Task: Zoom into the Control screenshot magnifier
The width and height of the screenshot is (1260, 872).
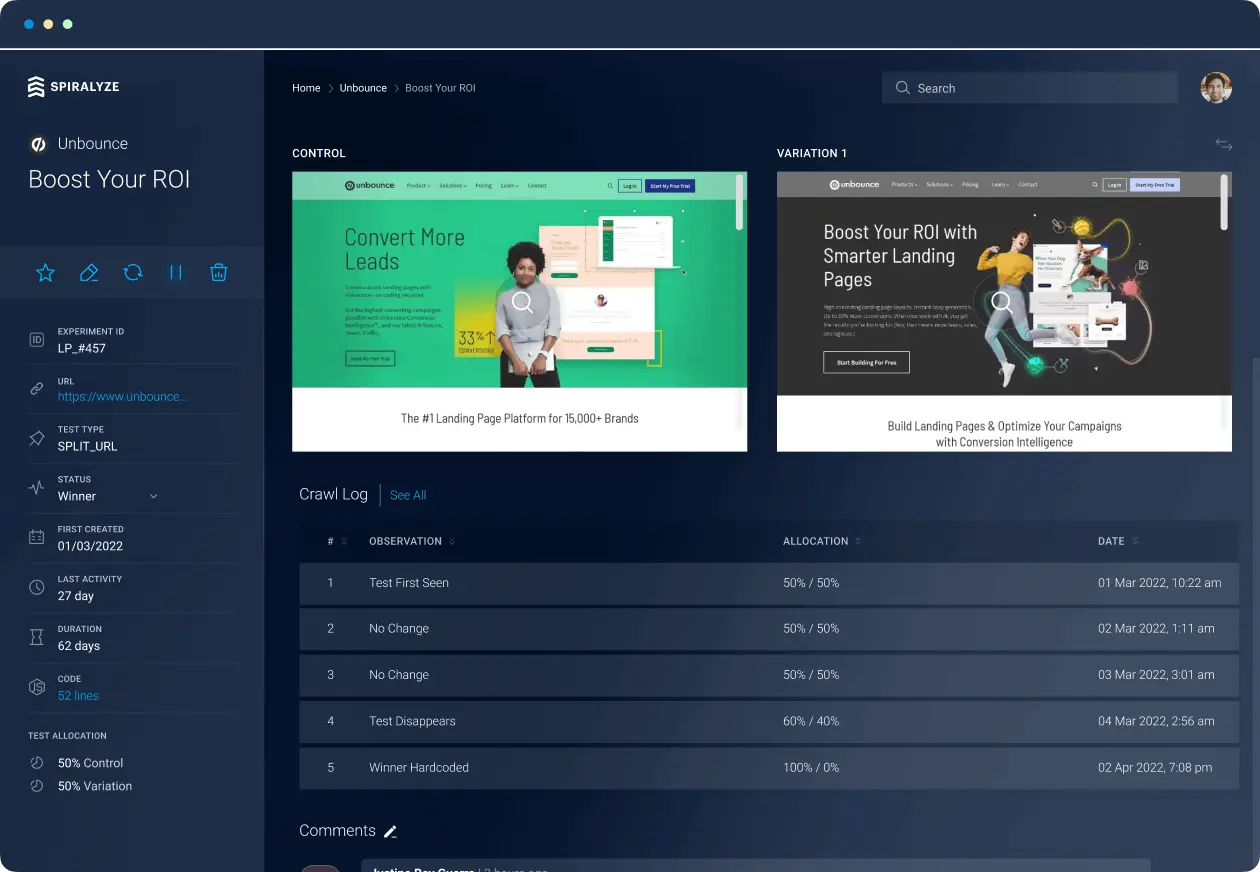Action: click(x=522, y=302)
